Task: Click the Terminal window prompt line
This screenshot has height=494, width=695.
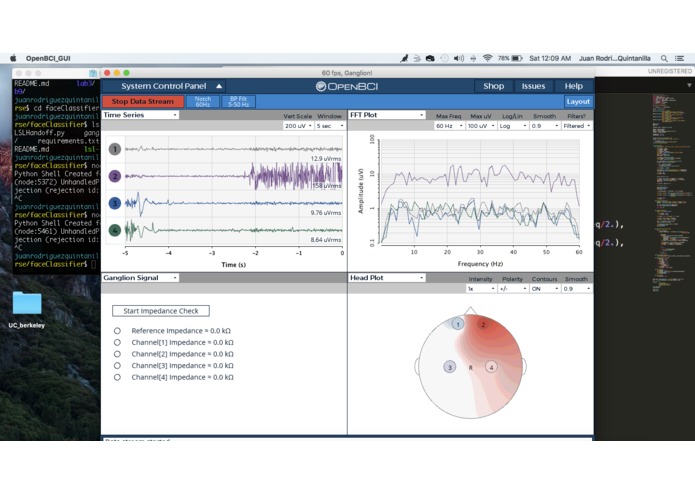Action: point(55,264)
